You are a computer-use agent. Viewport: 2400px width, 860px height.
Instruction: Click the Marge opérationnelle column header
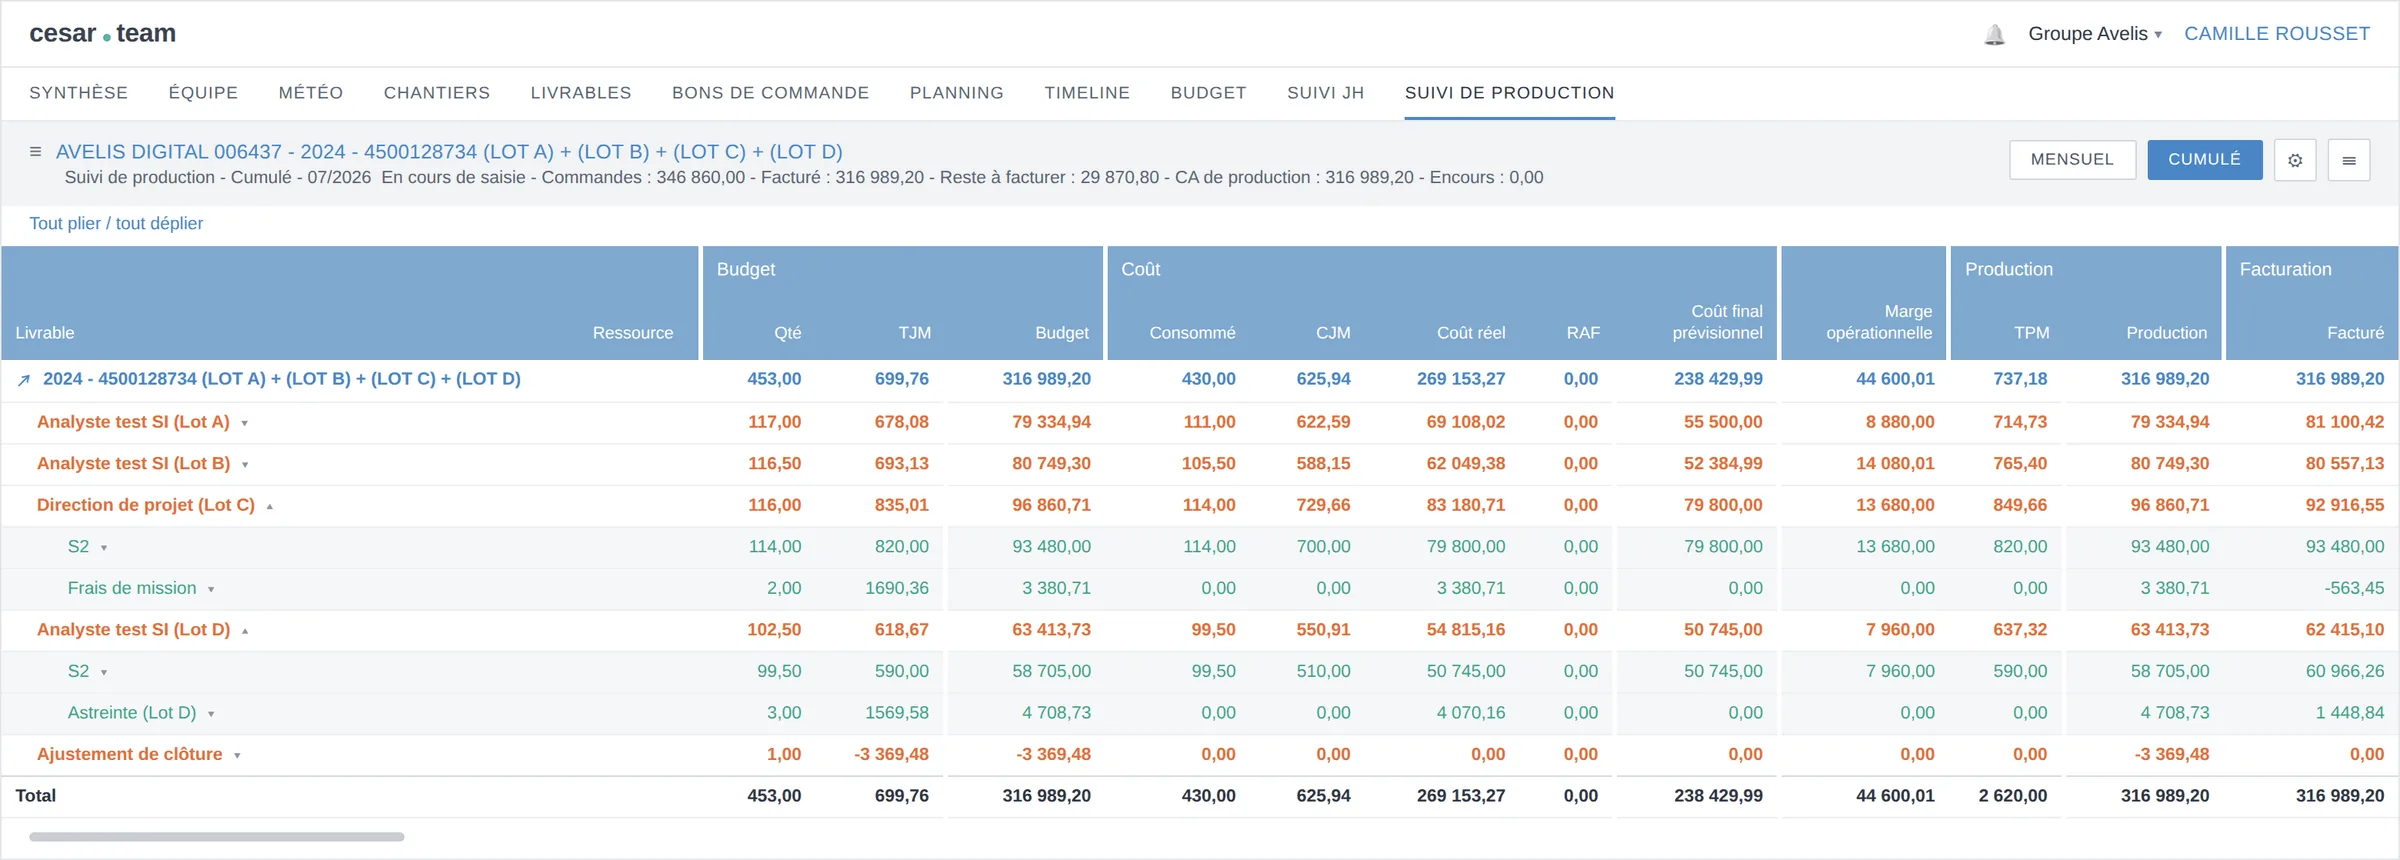1879,323
